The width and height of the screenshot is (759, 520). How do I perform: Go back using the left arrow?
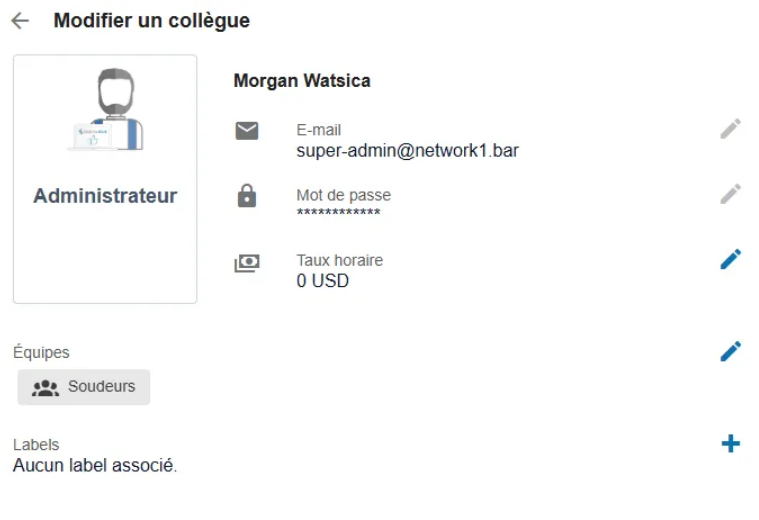coord(20,21)
